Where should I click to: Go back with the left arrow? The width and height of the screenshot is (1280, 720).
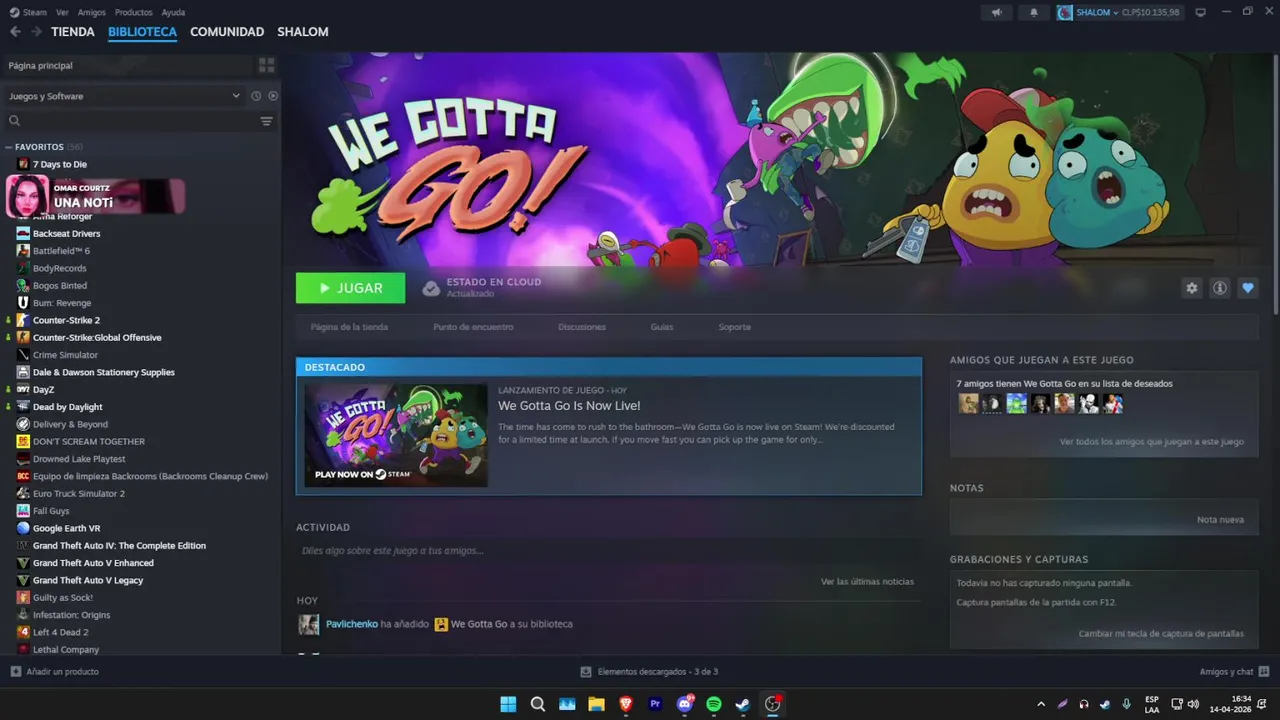tap(15, 32)
